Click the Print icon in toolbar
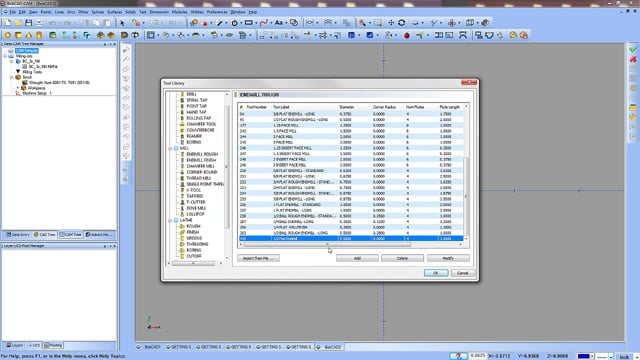 39,23
